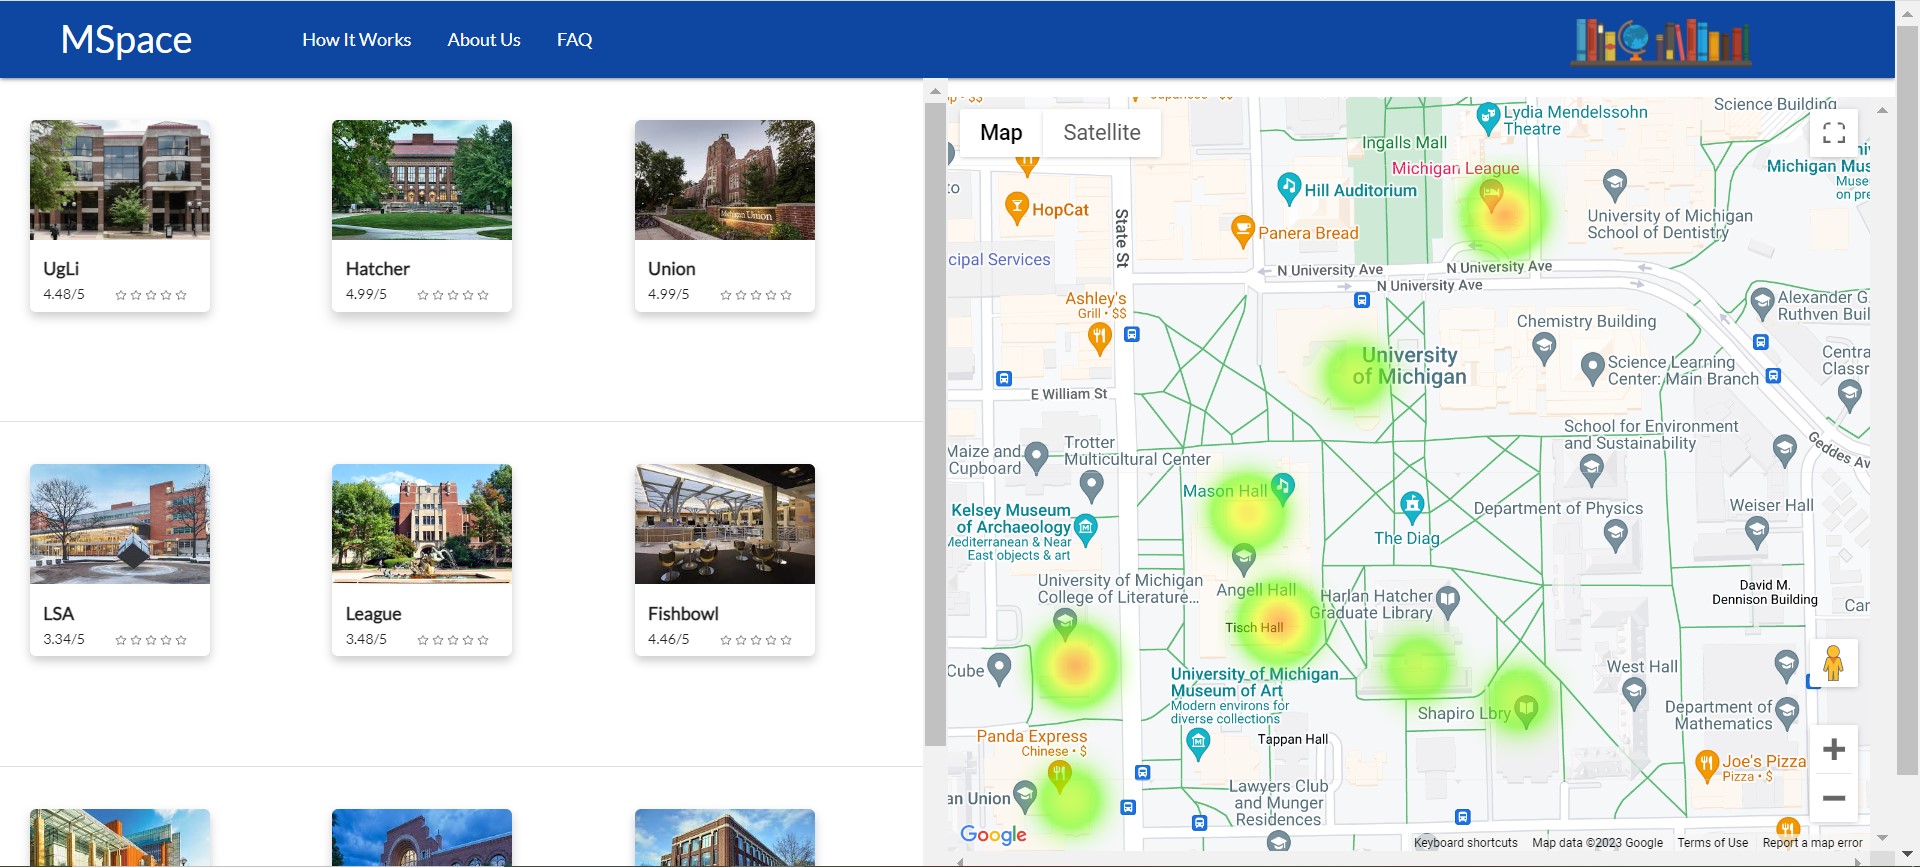The height and width of the screenshot is (867, 1920).
Task: Open the About Us page
Action: click(484, 40)
